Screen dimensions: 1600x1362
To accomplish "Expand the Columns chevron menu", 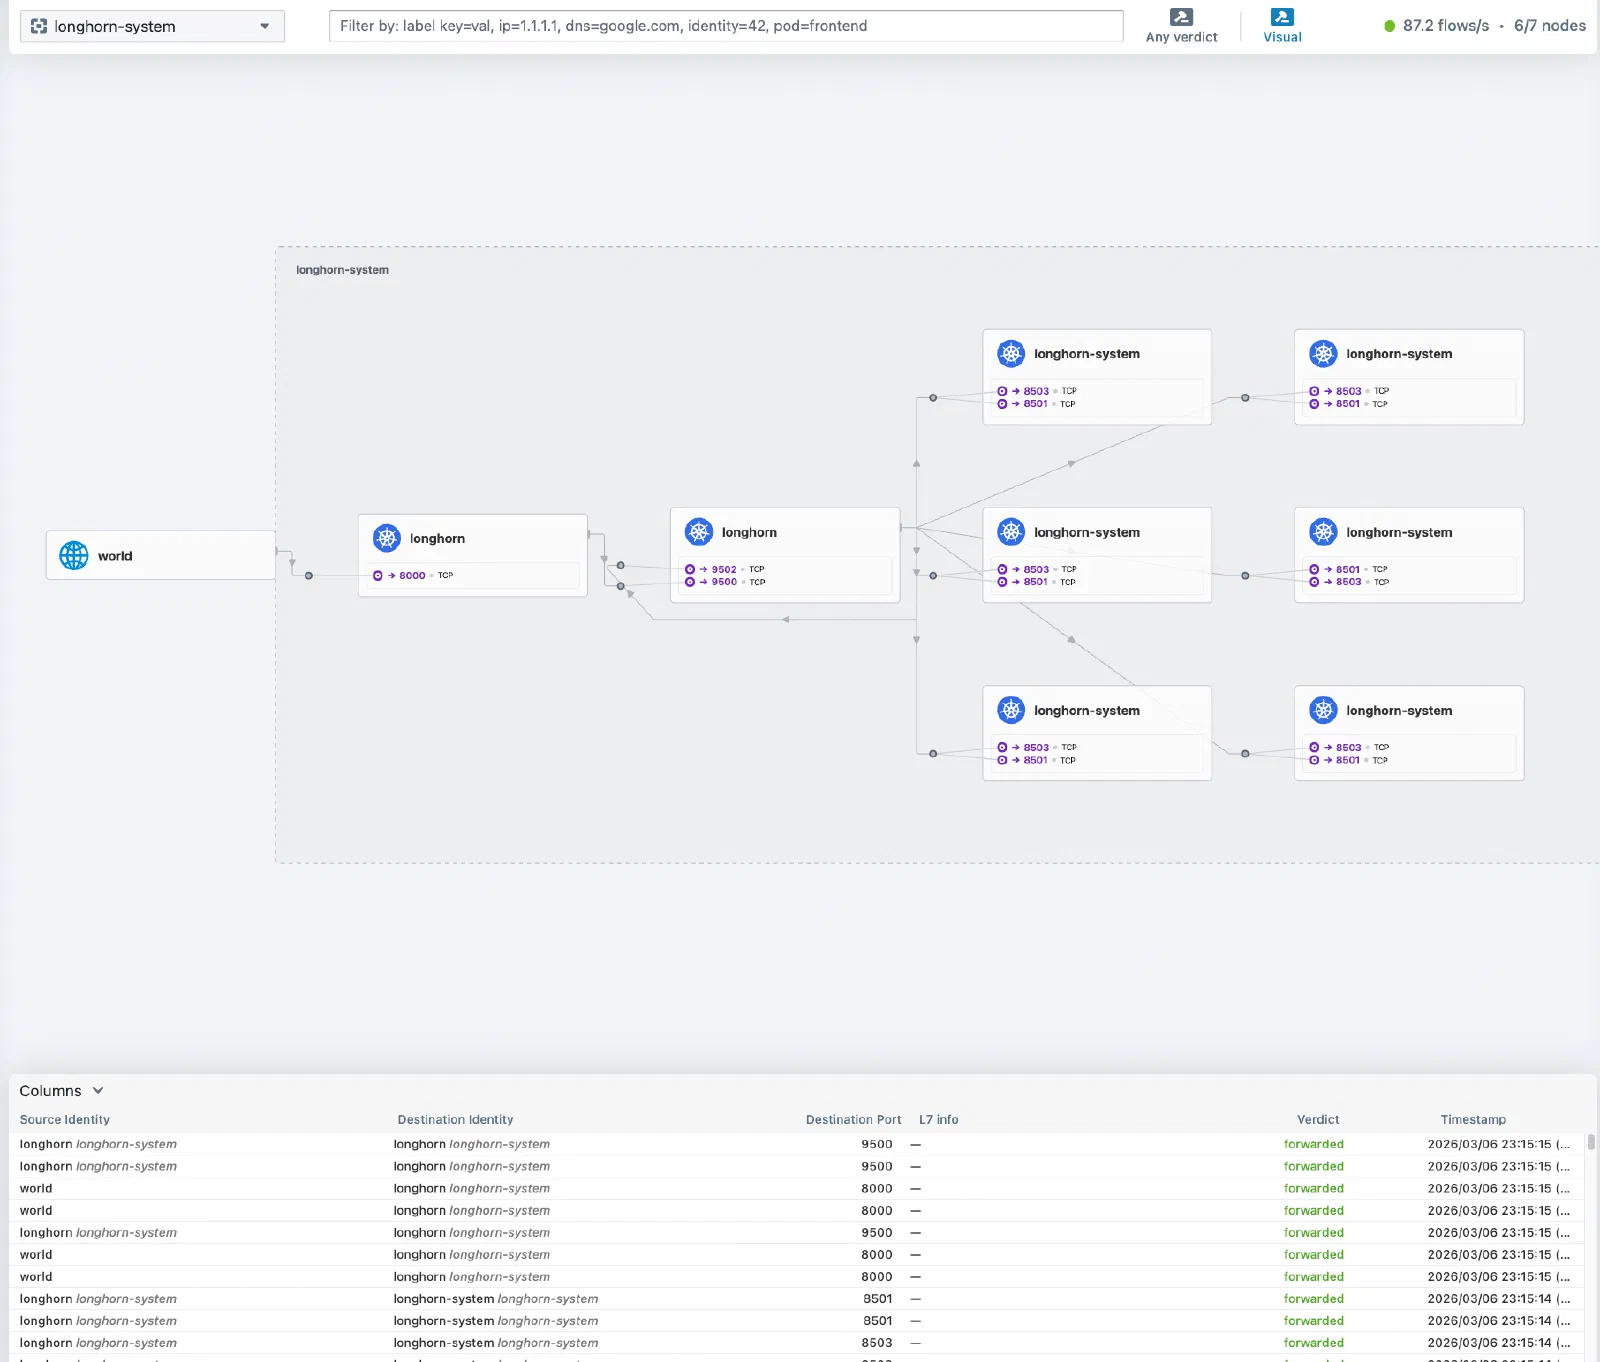I will [98, 1090].
